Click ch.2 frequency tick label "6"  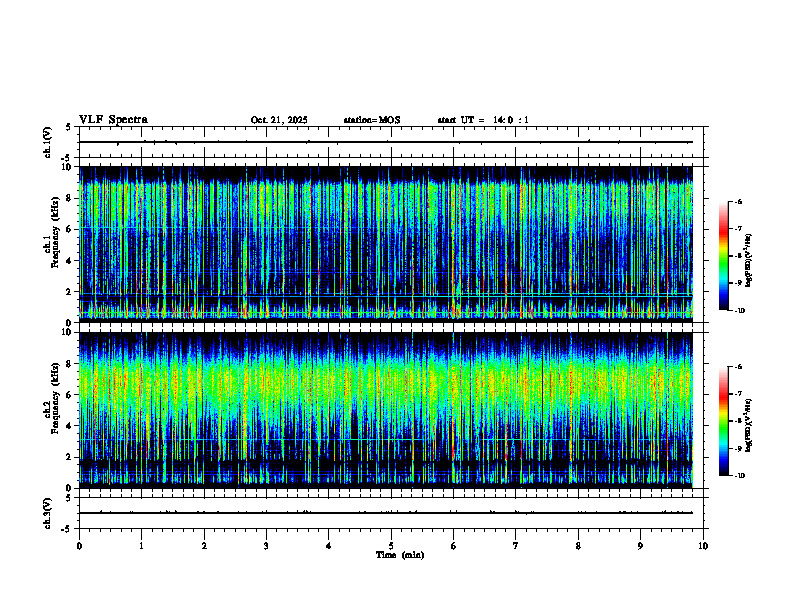(x=71, y=395)
